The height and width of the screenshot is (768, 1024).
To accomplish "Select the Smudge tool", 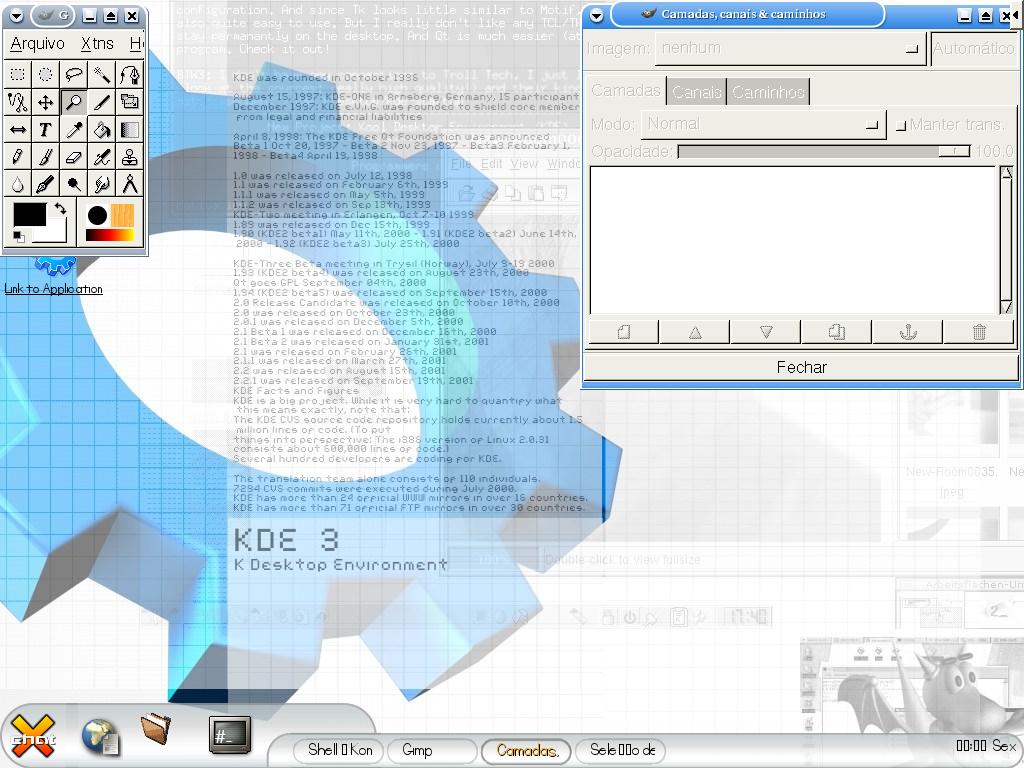I will pyautogui.click(x=102, y=184).
